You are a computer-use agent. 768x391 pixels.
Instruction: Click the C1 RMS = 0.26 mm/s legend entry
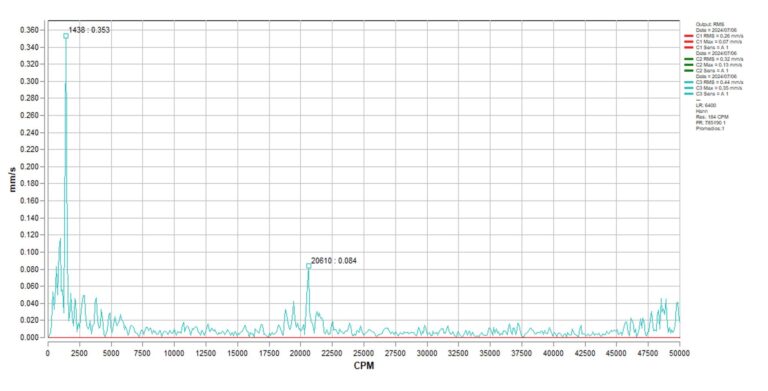point(720,36)
